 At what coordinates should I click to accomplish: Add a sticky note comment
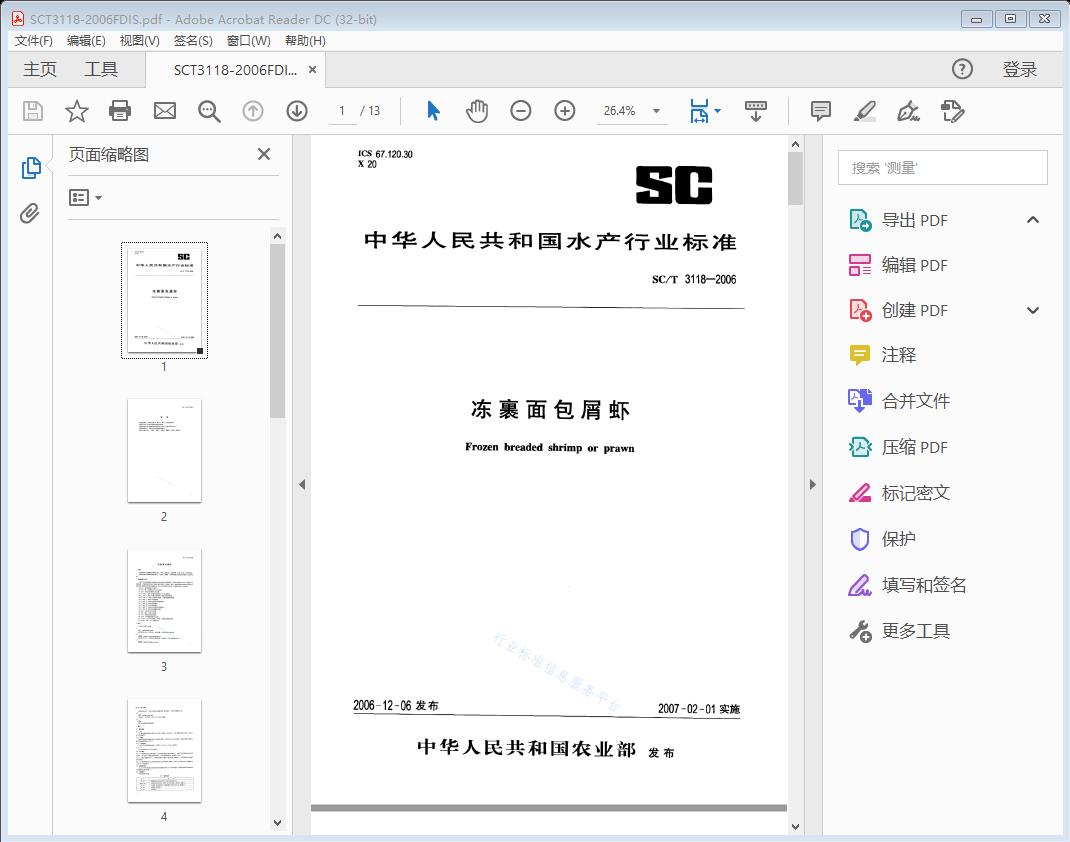(821, 111)
